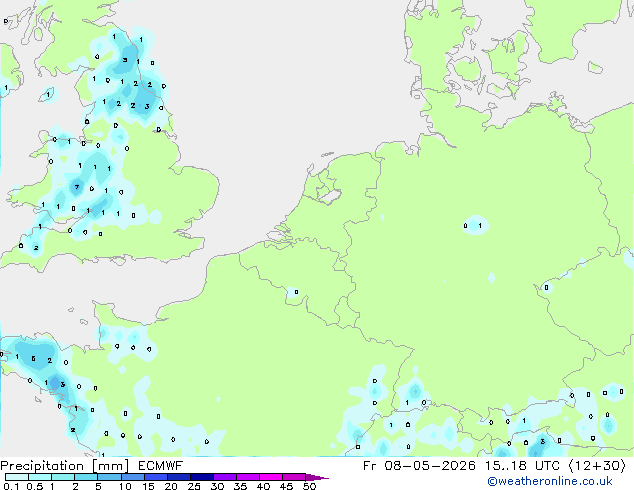
Task: Click the 1–2 mm legend color box
Action: click(x=63, y=477)
